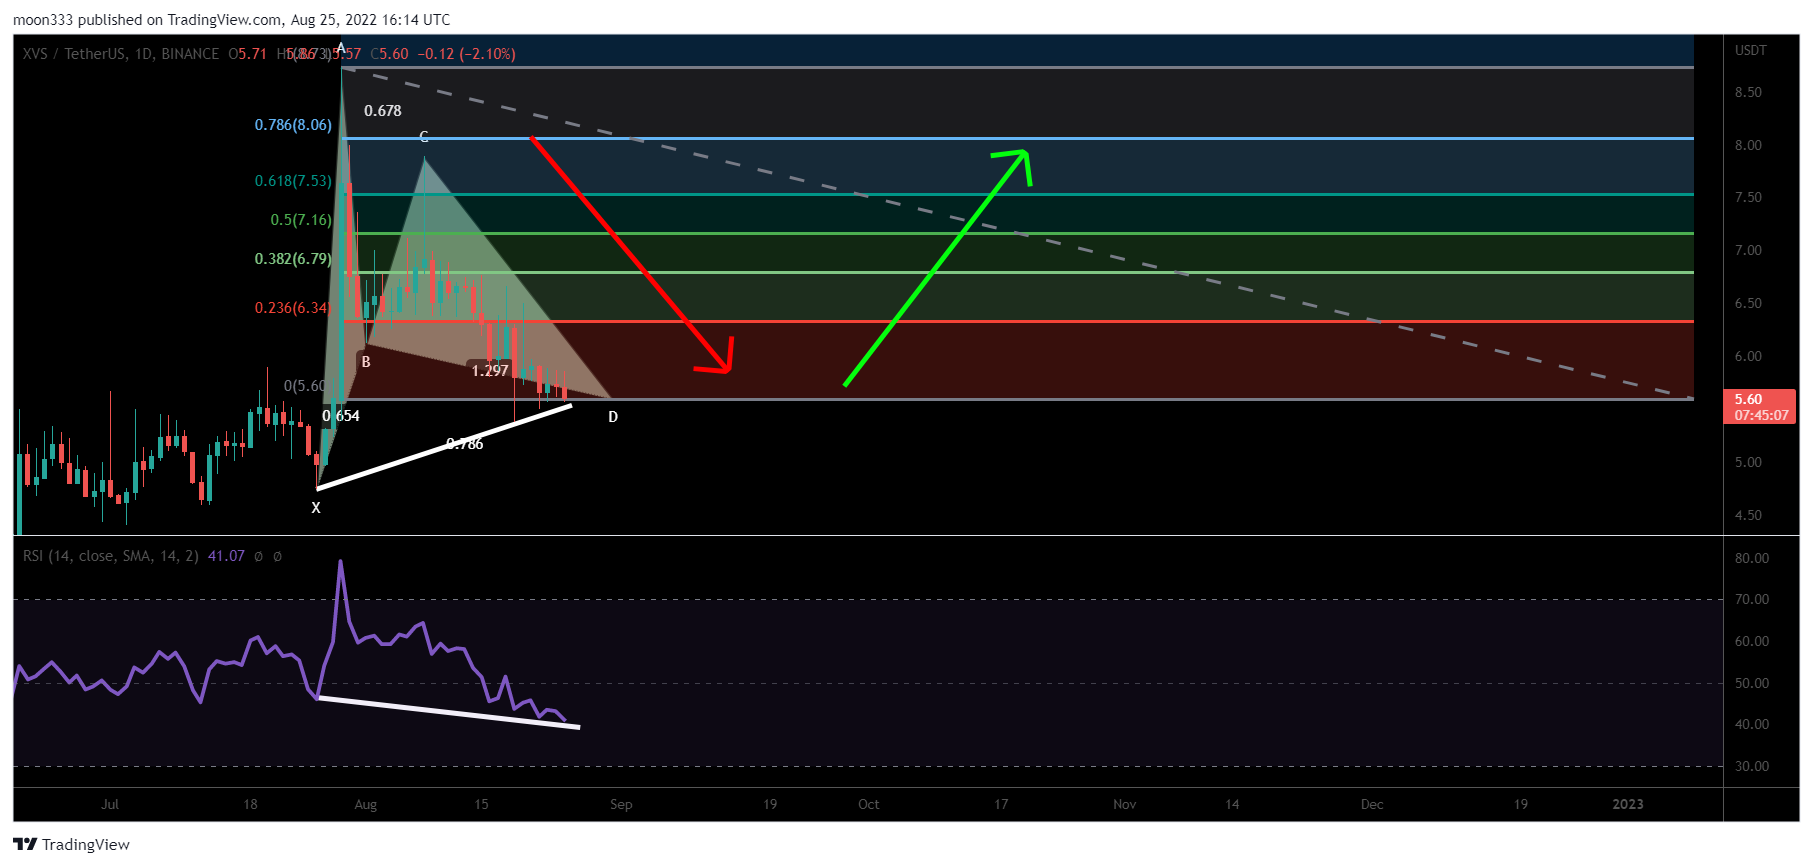Click the red 5.60 current price tag
1813x866 pixels.
coord(1761,407)
